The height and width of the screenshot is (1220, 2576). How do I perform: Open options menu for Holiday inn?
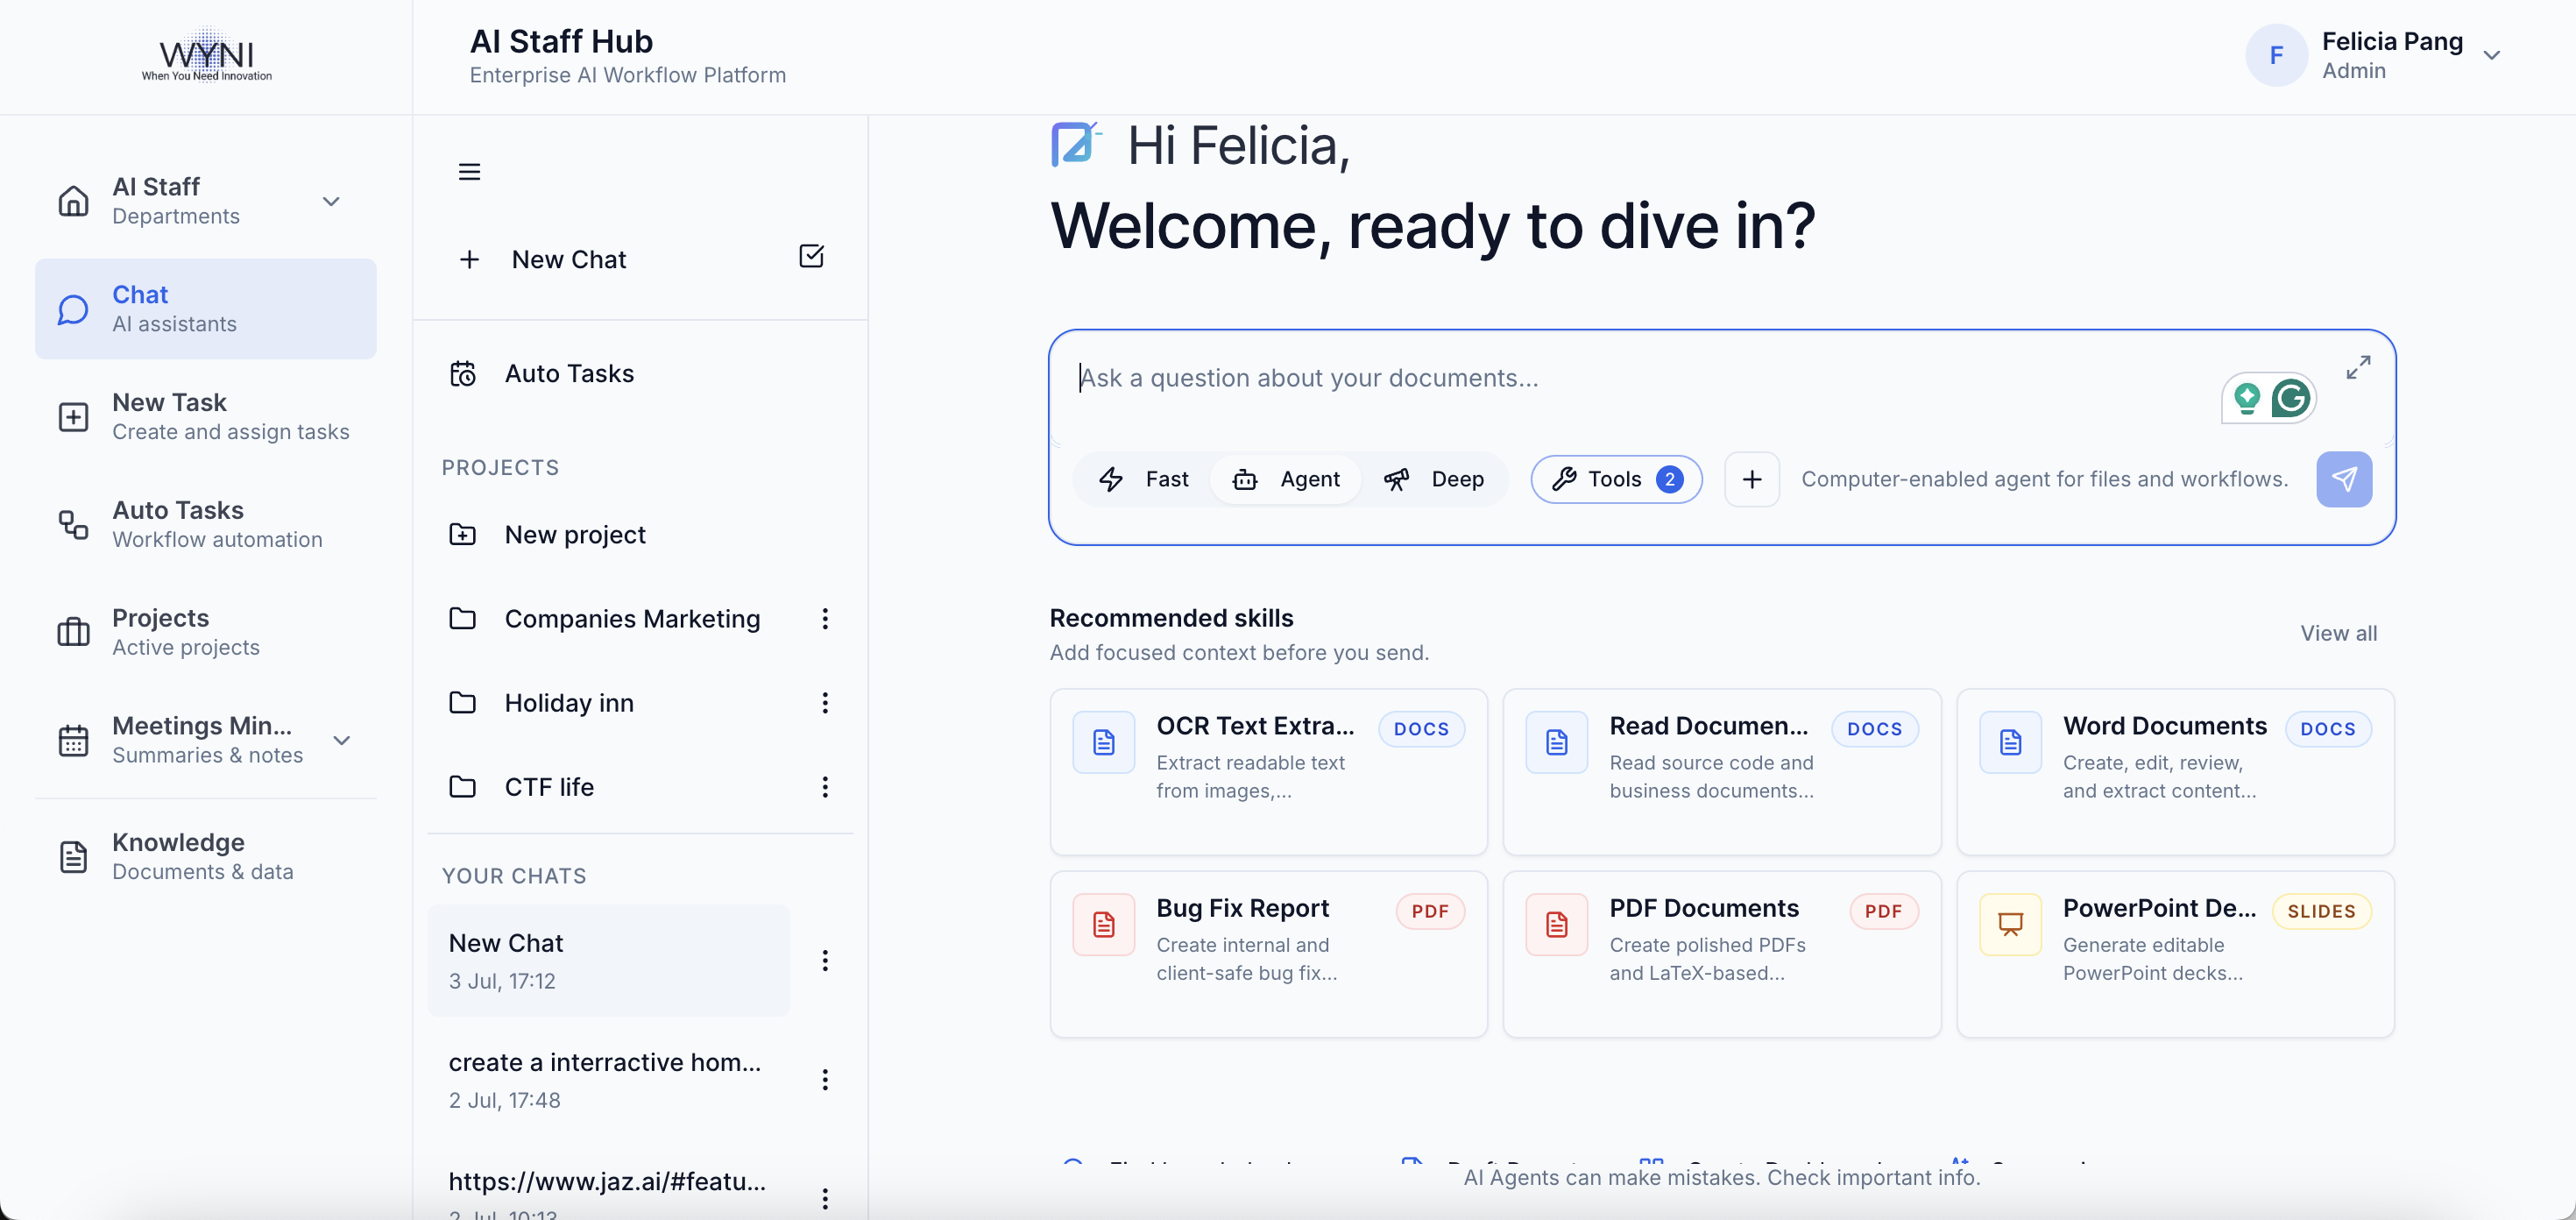[825, 703]
